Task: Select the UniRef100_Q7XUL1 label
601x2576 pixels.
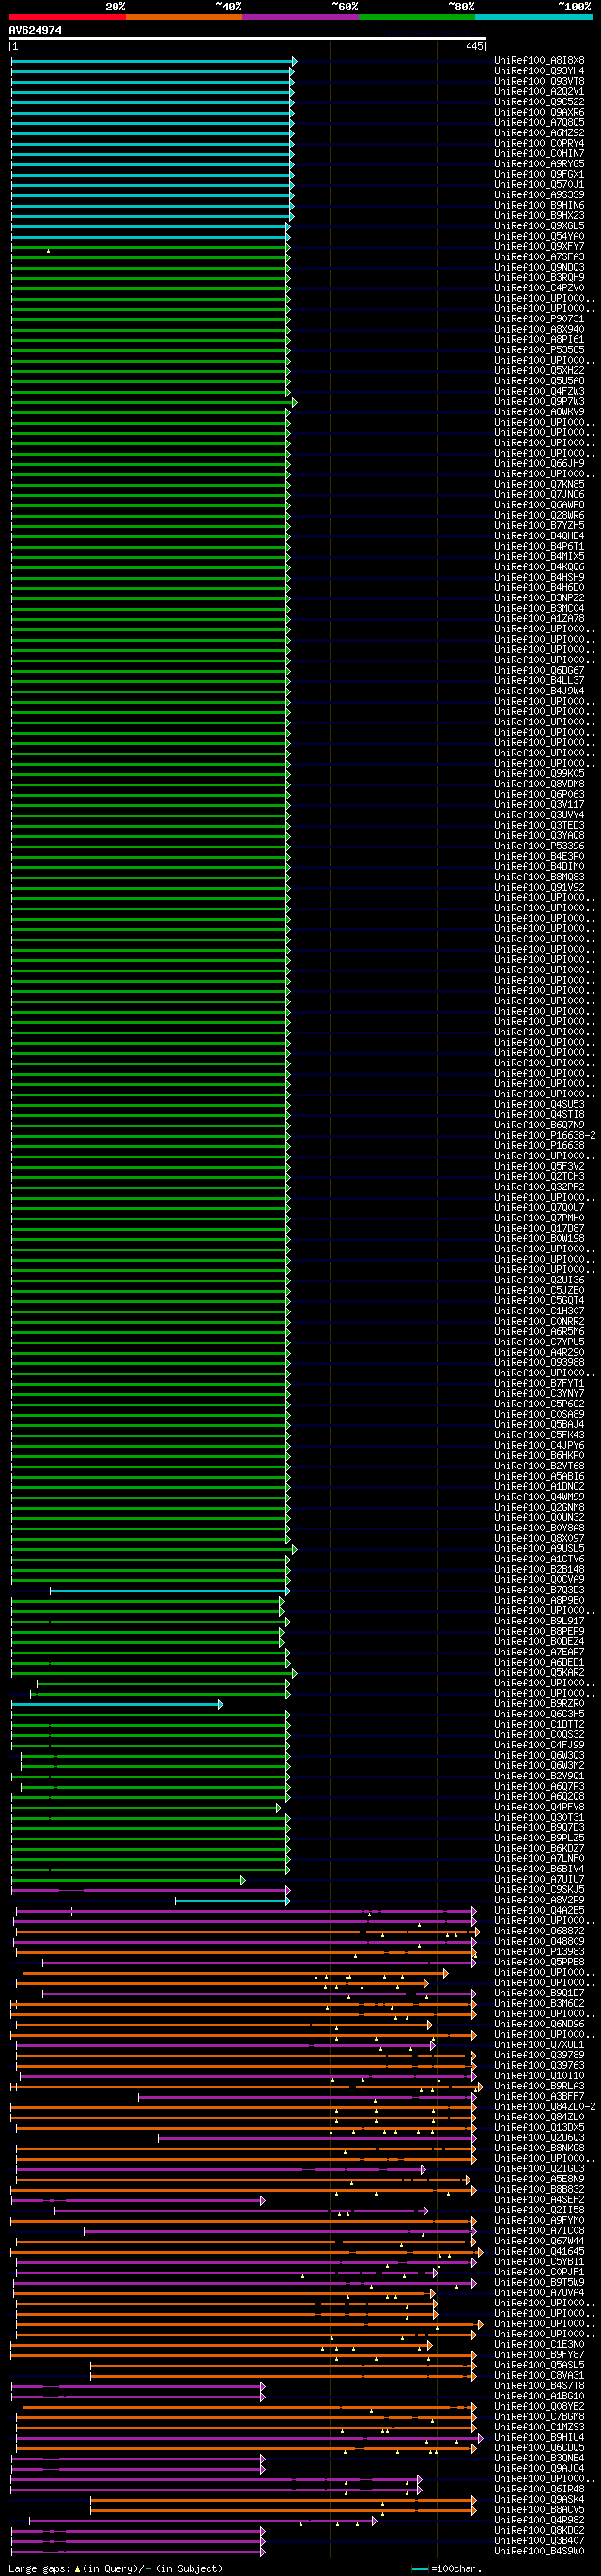Action: point(539,2045)
